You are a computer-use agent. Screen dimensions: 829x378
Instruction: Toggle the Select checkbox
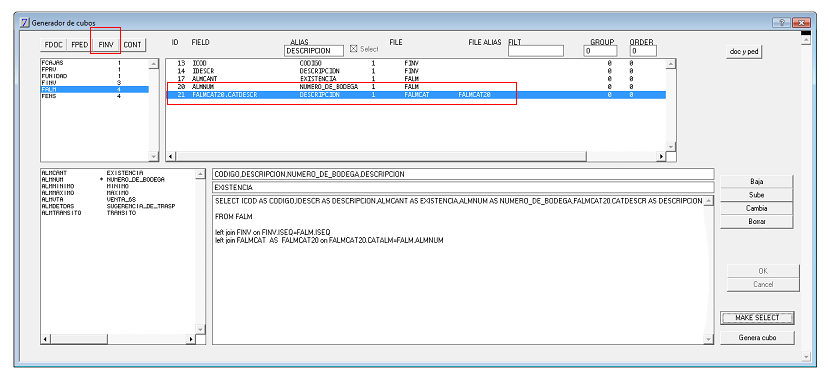click(x=354, y=49)
